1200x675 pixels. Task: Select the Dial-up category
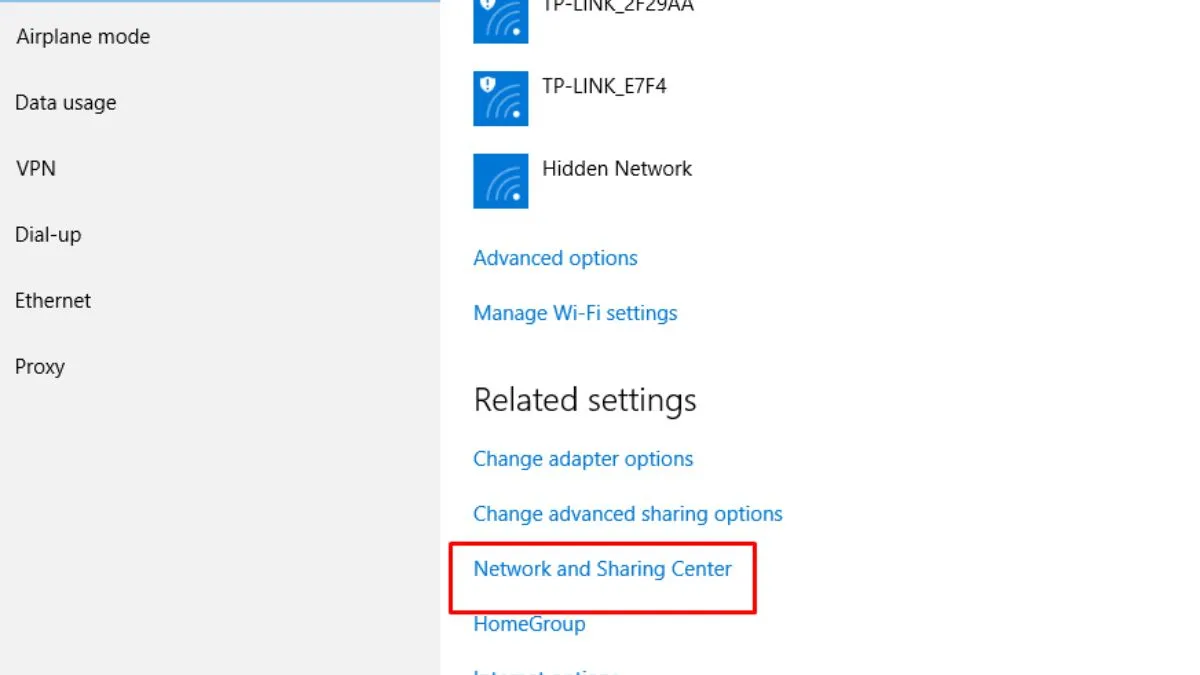pyautogui.click(x=47, y=234)
